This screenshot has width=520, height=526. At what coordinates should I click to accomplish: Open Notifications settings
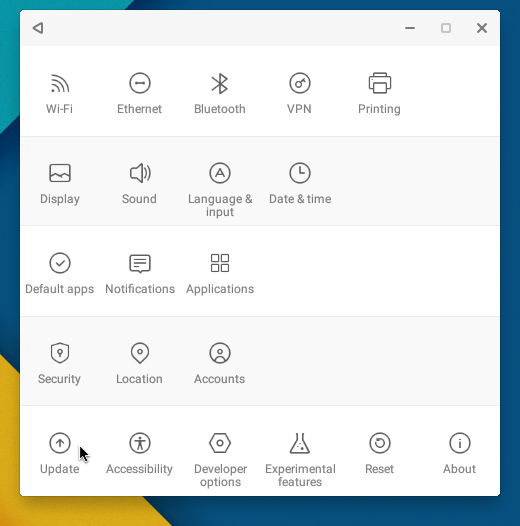(140, 273)
